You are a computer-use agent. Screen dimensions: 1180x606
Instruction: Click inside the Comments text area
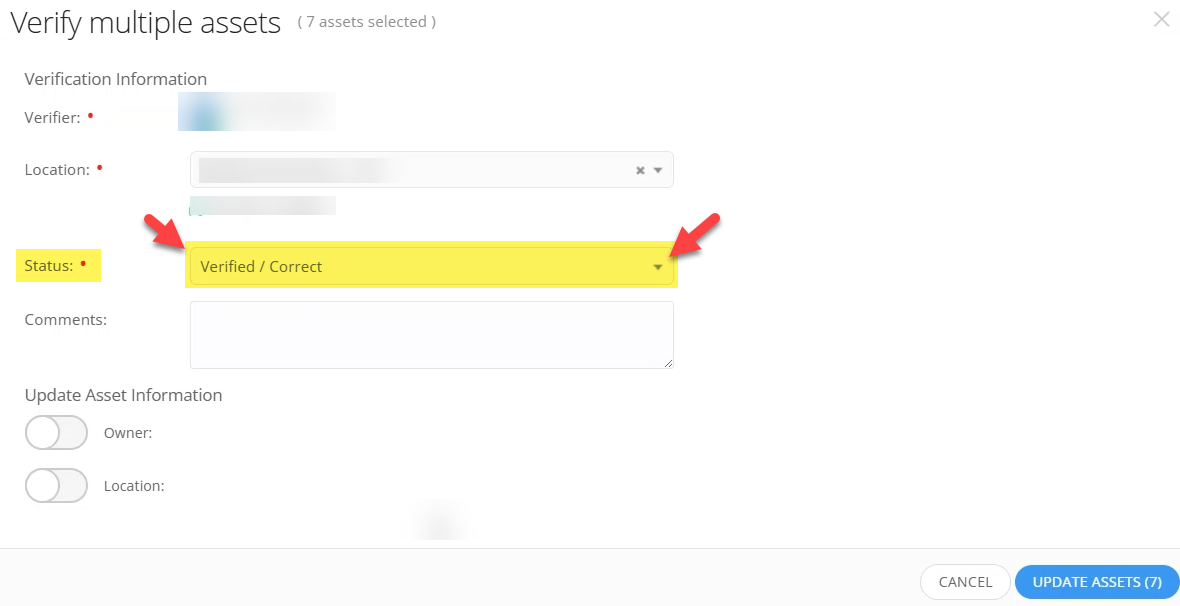click(x=430, y=335)
